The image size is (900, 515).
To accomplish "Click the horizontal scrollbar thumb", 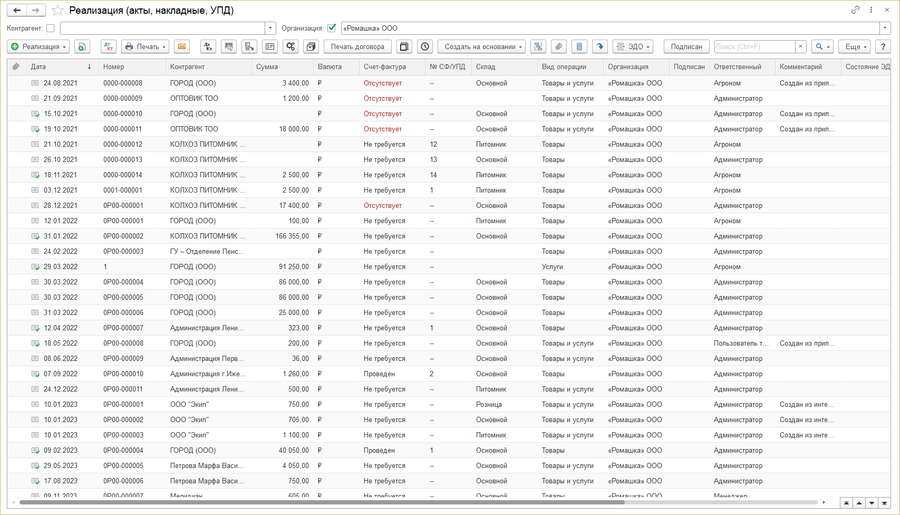I will tap(321, 502).
